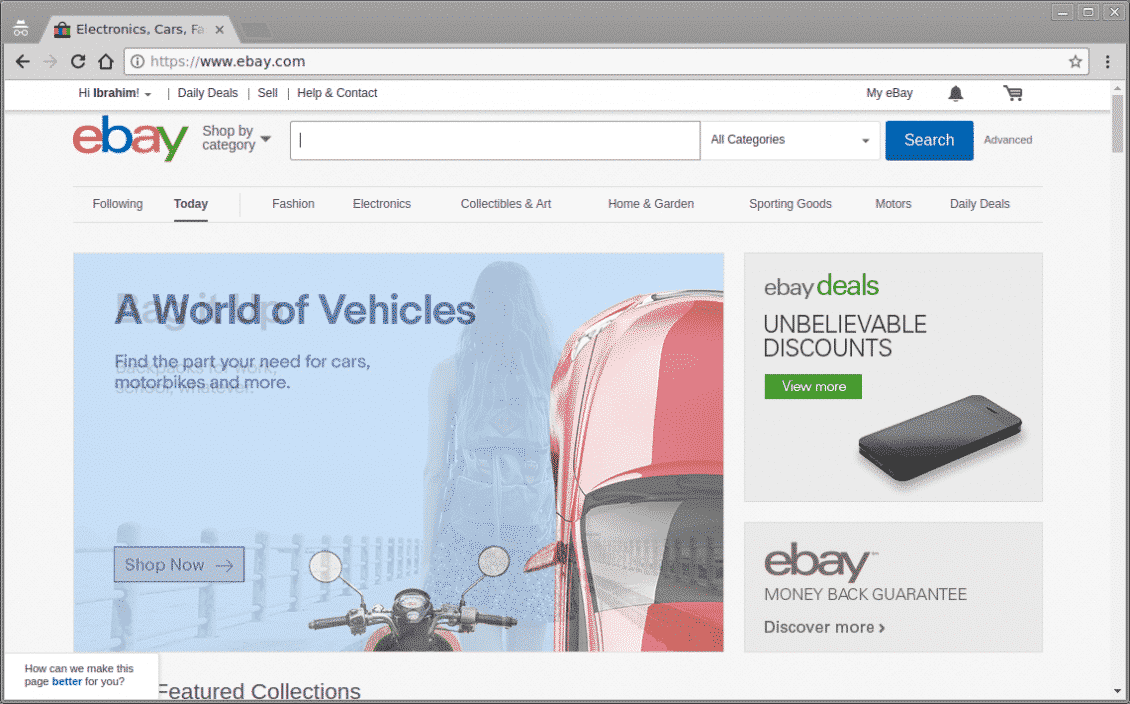Open the shopping cart

point(1013,93)
